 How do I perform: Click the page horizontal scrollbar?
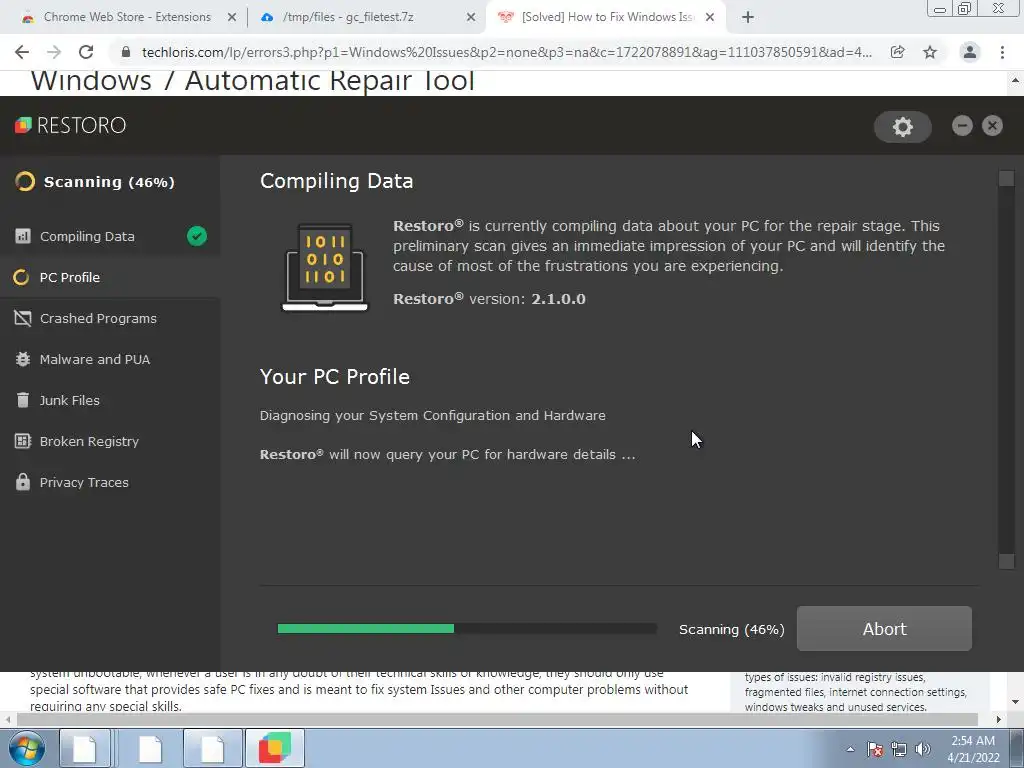point(496,719)
